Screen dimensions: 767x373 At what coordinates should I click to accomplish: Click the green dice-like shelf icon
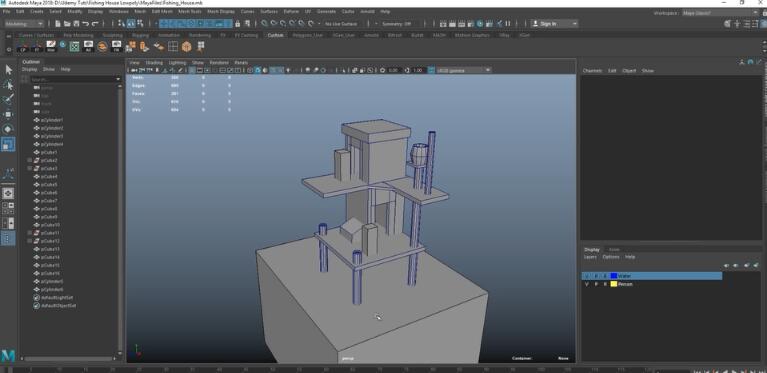(x=74, y=46)
